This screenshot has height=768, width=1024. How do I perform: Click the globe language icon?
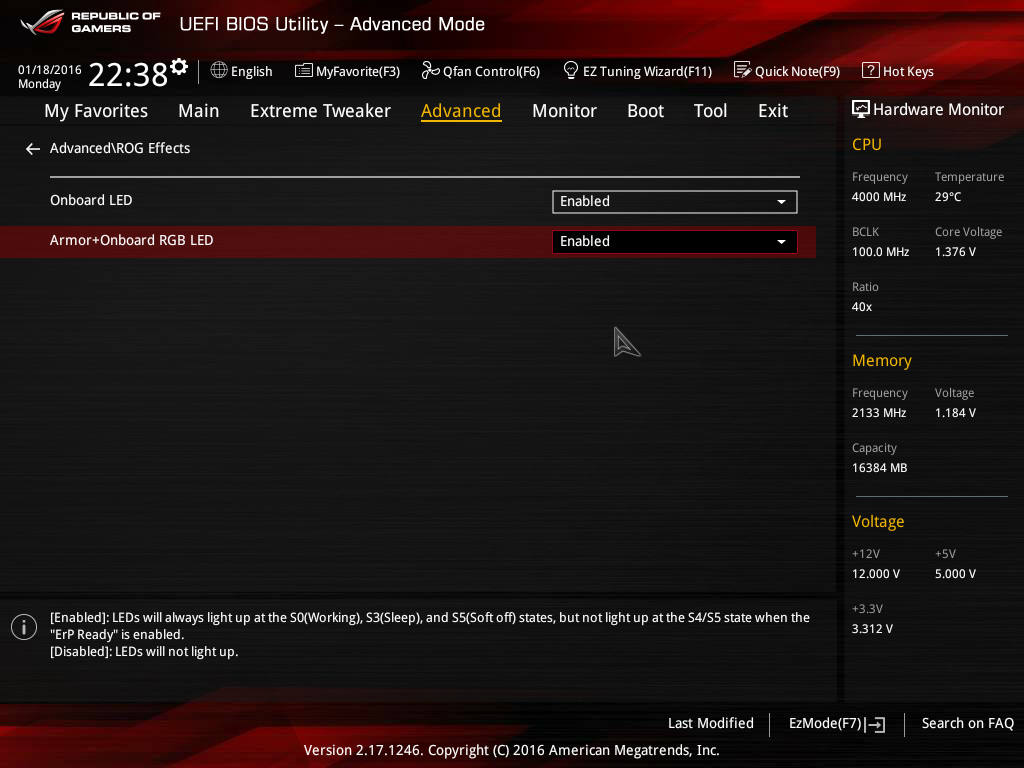tap(219, 70)
